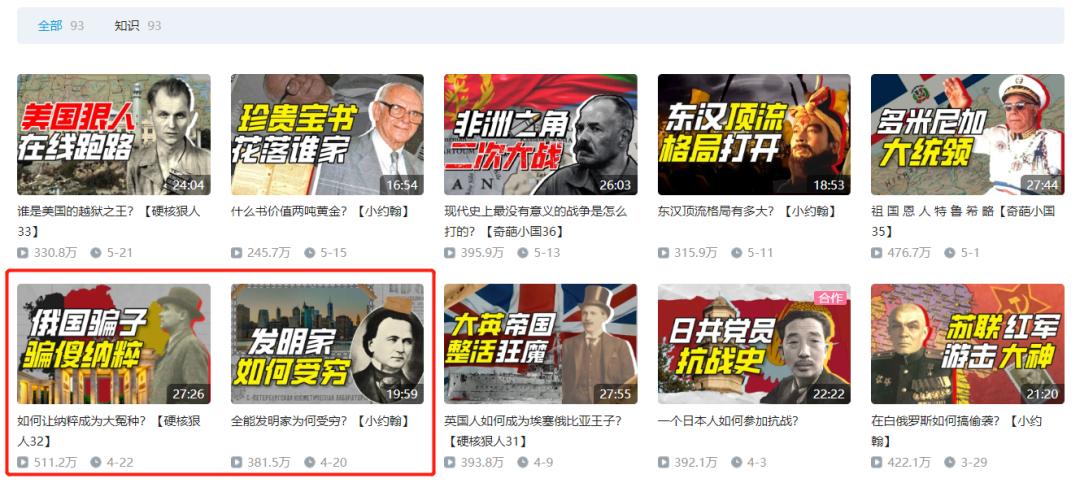The width and height of the screenshot is (1080, 483).
Task: Open the 俄国骗子骗傻纳粹 thumbnail
Action: [x=114, y=344]
